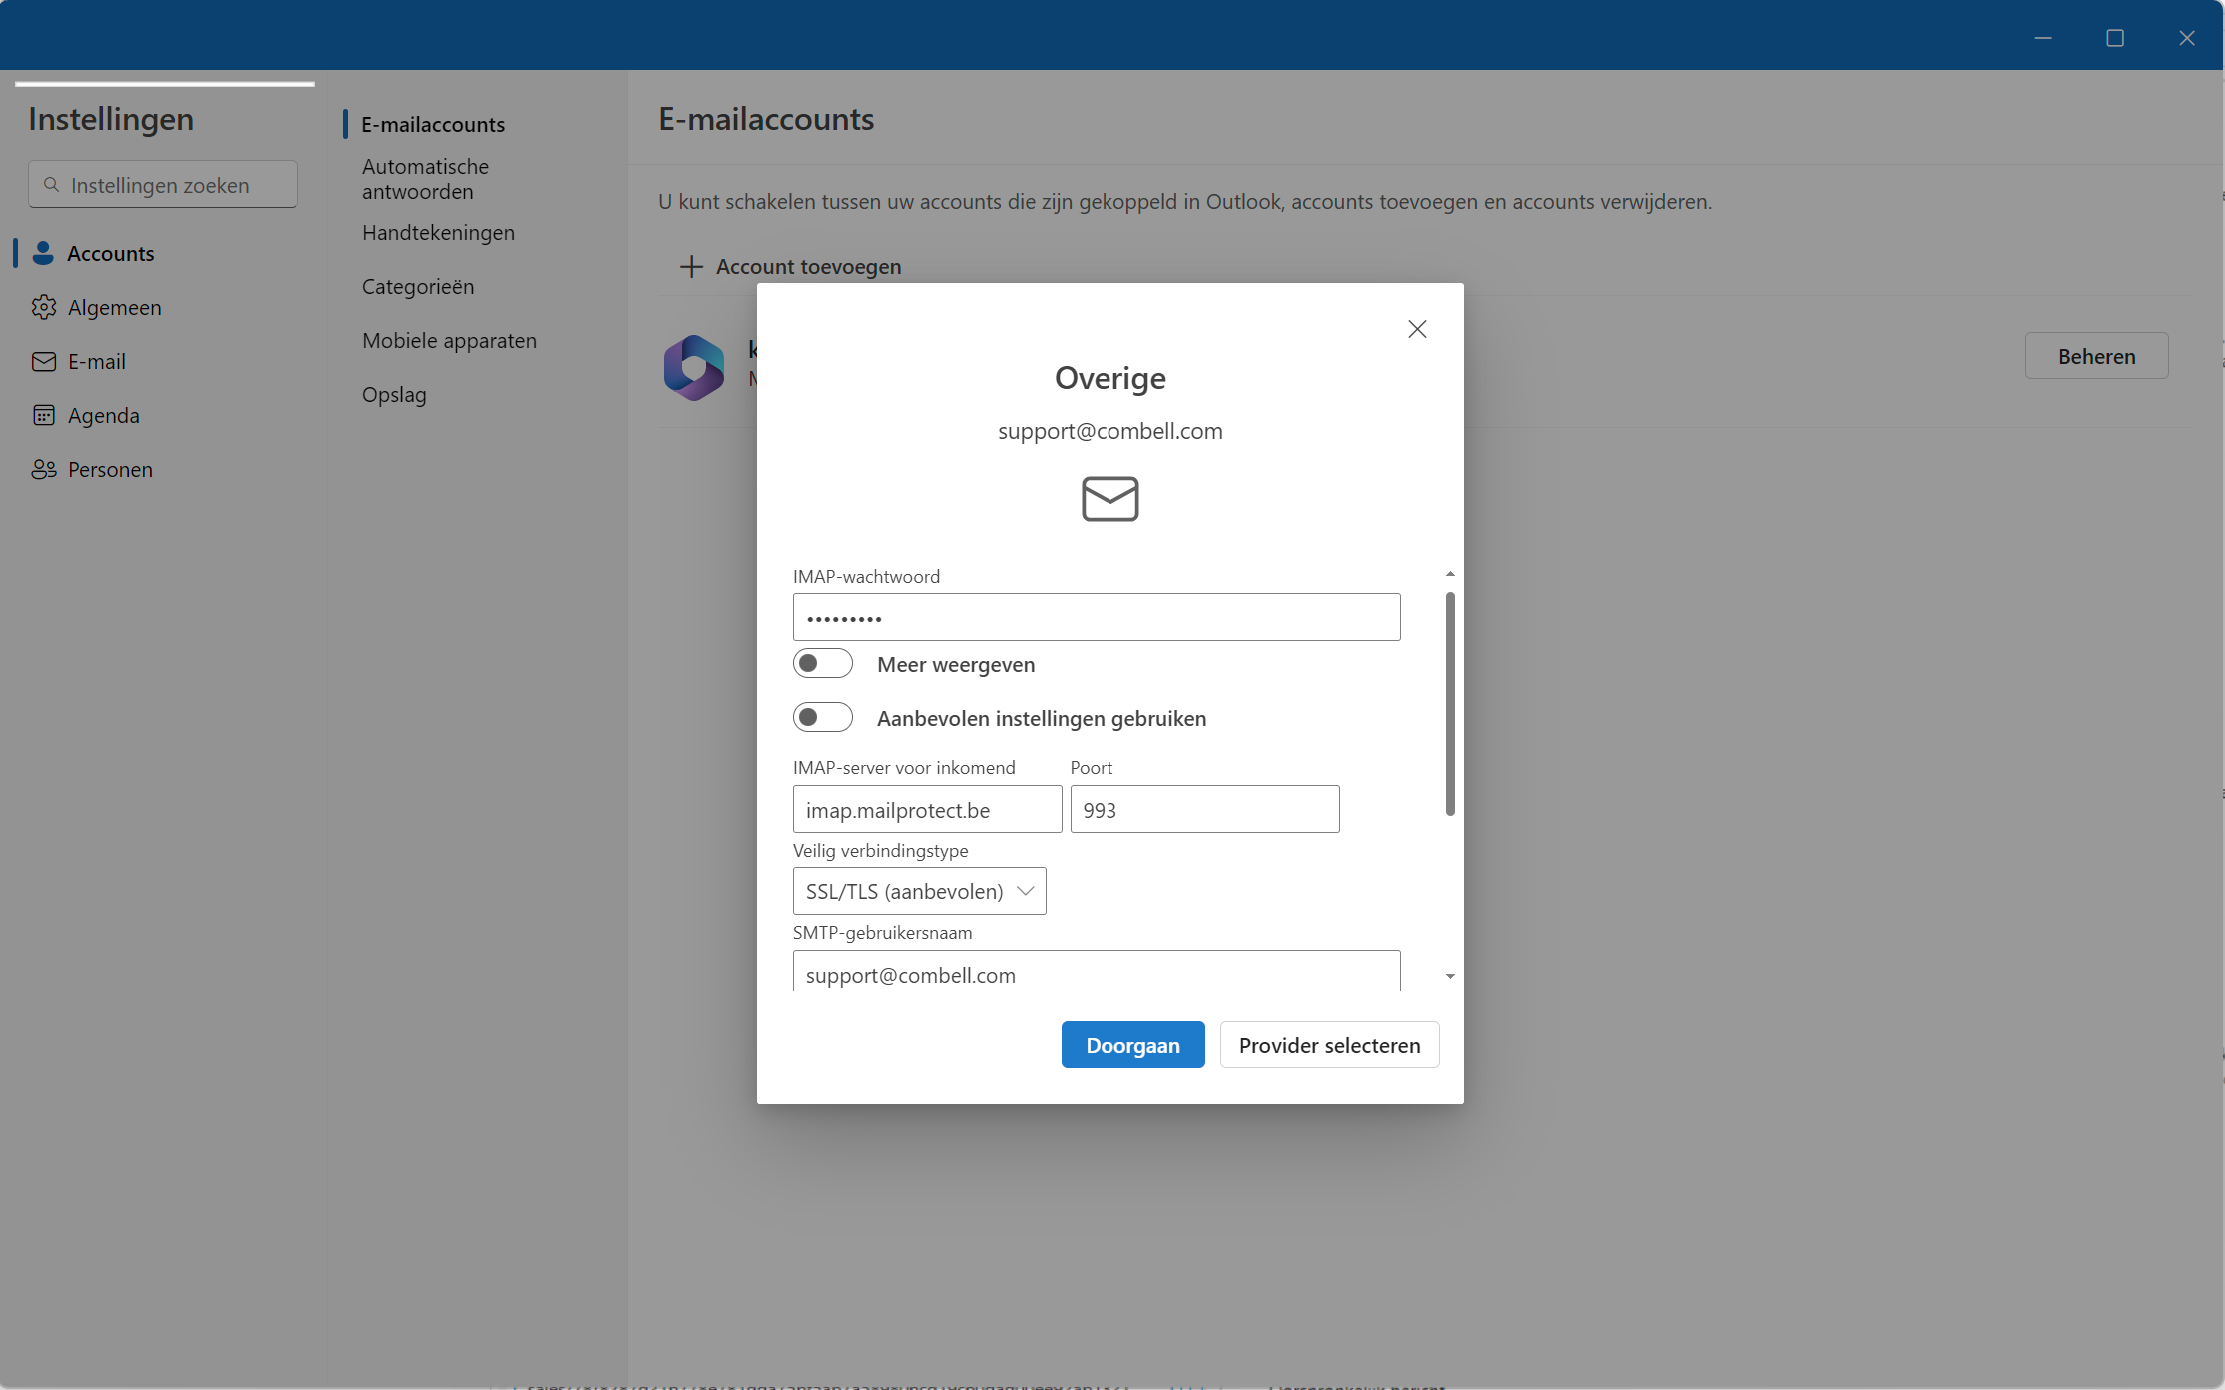Click the Accounts person icon in sidebar
Screen dimensions: 2225x1390
(43, 253)
